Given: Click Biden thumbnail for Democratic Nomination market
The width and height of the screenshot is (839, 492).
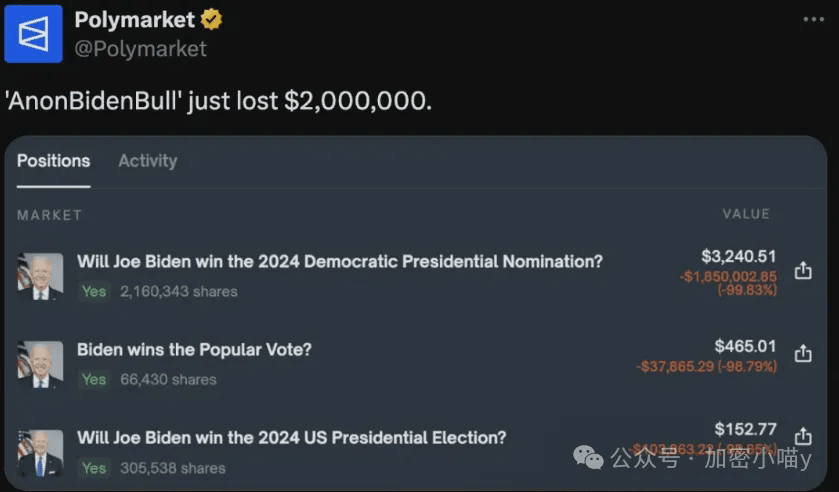Looking at the screenshot, I should [x=40, y=276].
